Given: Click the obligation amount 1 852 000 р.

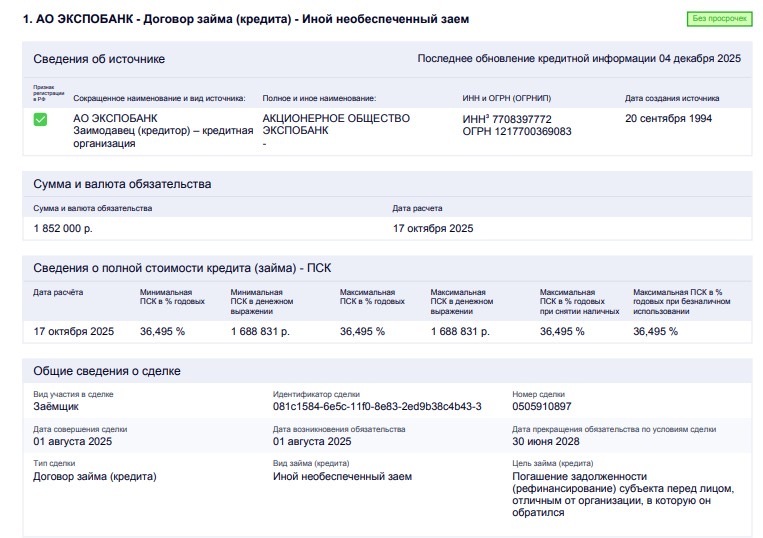Looking at the screenshot, I should (x=63, y=228).
